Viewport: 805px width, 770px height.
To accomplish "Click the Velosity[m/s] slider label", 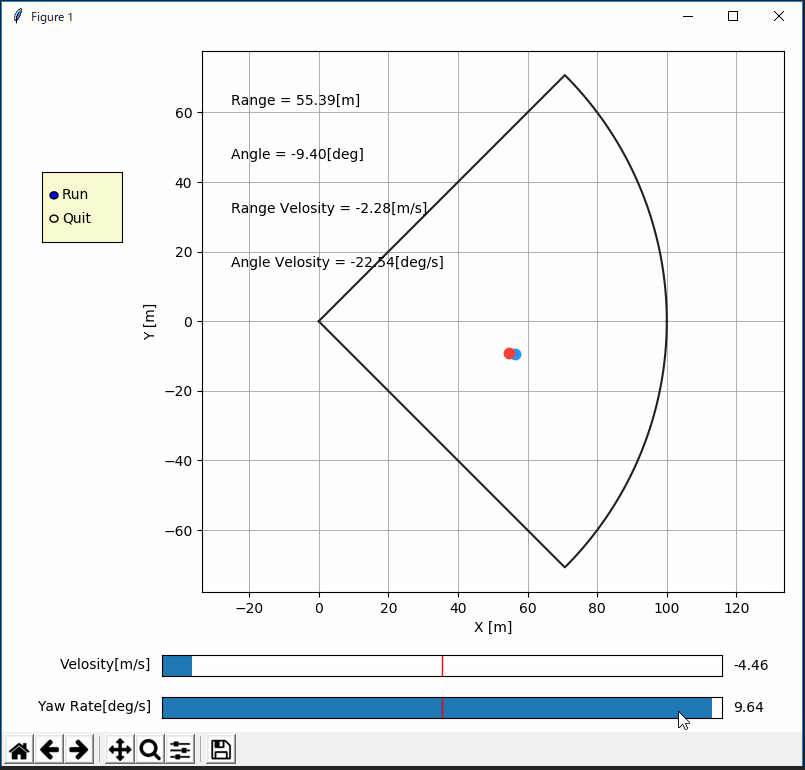I will pyautogui.click(x=105, y=664).
